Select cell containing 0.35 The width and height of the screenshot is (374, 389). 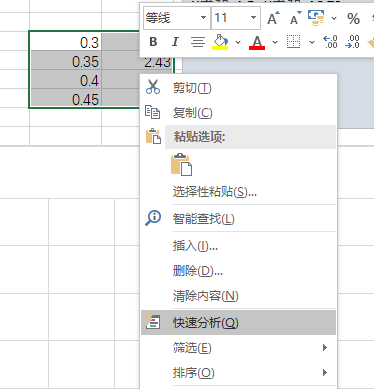(66, 60)
